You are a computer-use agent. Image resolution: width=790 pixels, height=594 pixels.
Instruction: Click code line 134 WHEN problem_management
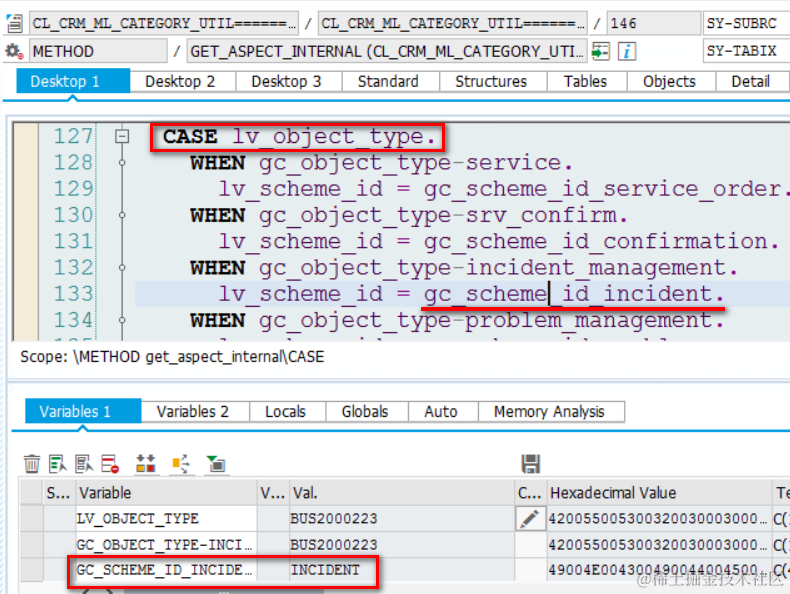click(457, 320)
